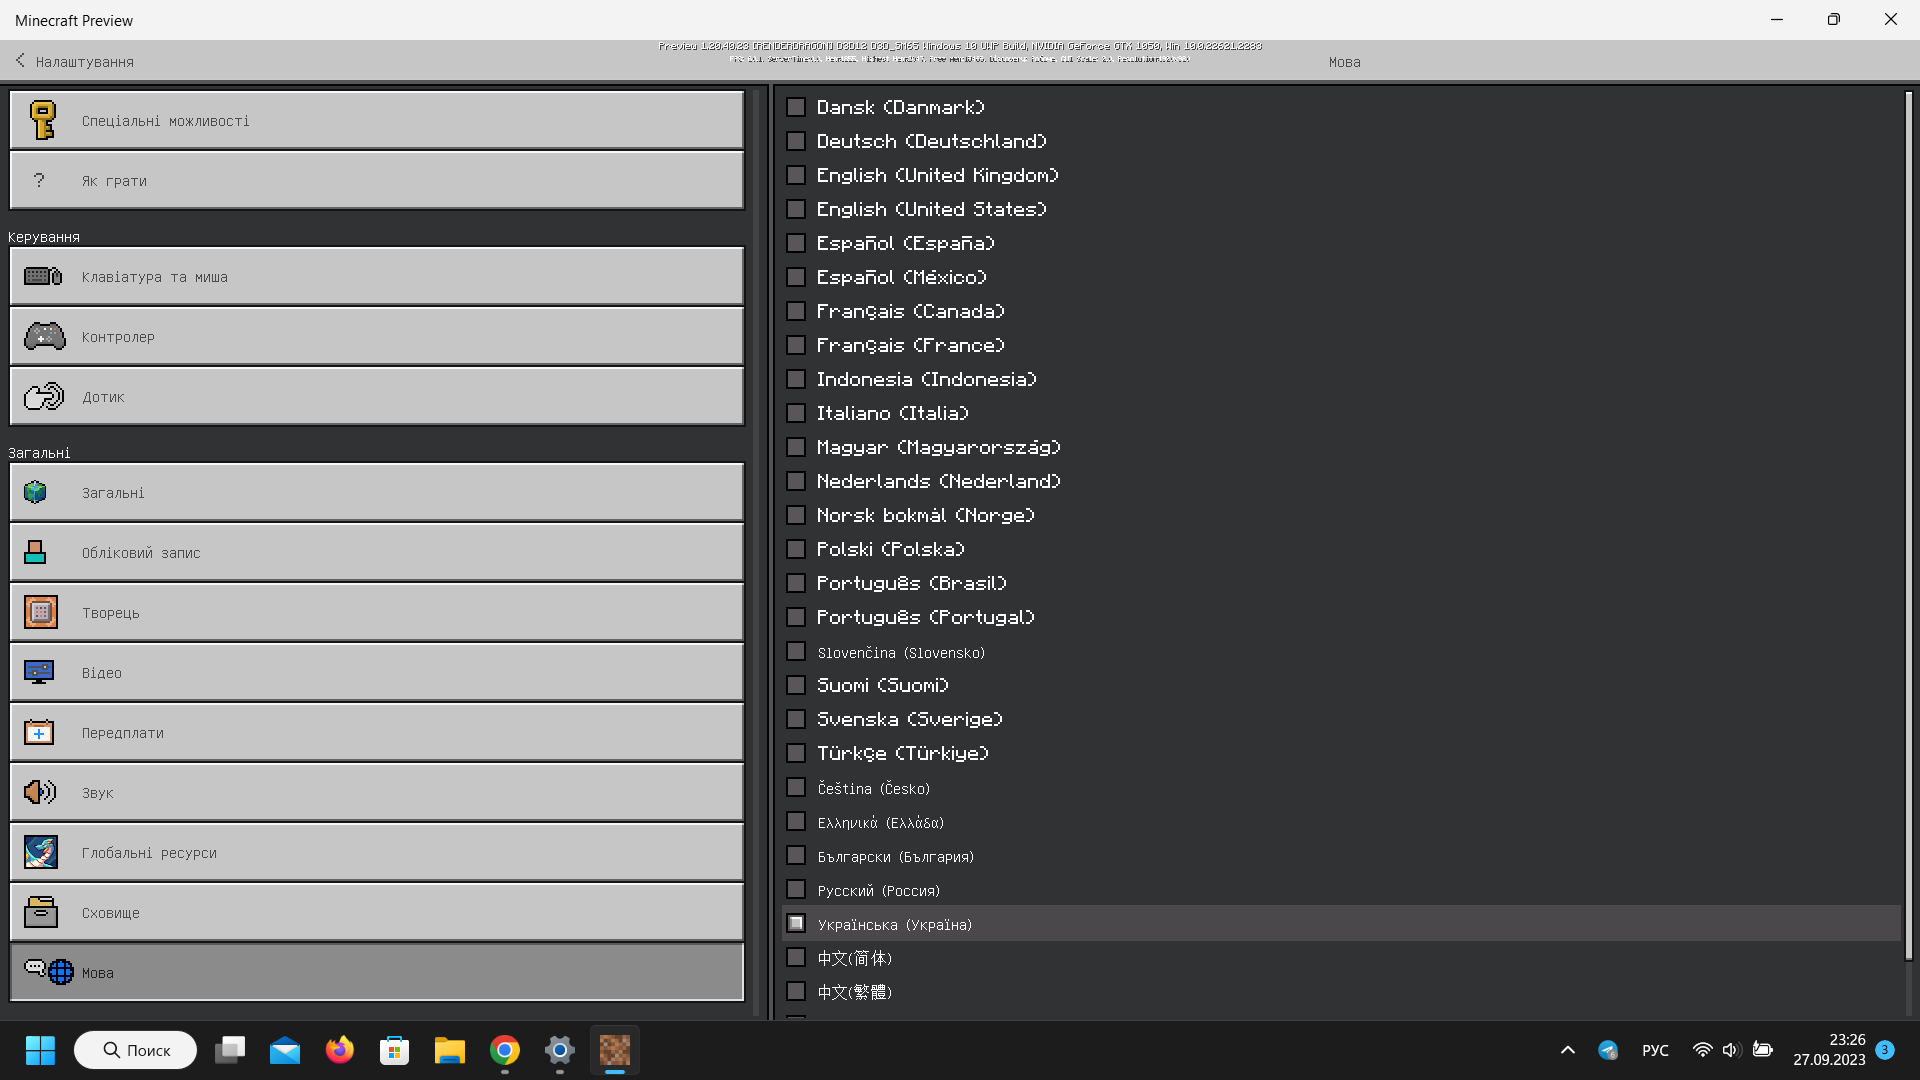Open Telegram from the system tray
This screenshot has width=1920, height=1080.
click(x=1608, y=1050)
